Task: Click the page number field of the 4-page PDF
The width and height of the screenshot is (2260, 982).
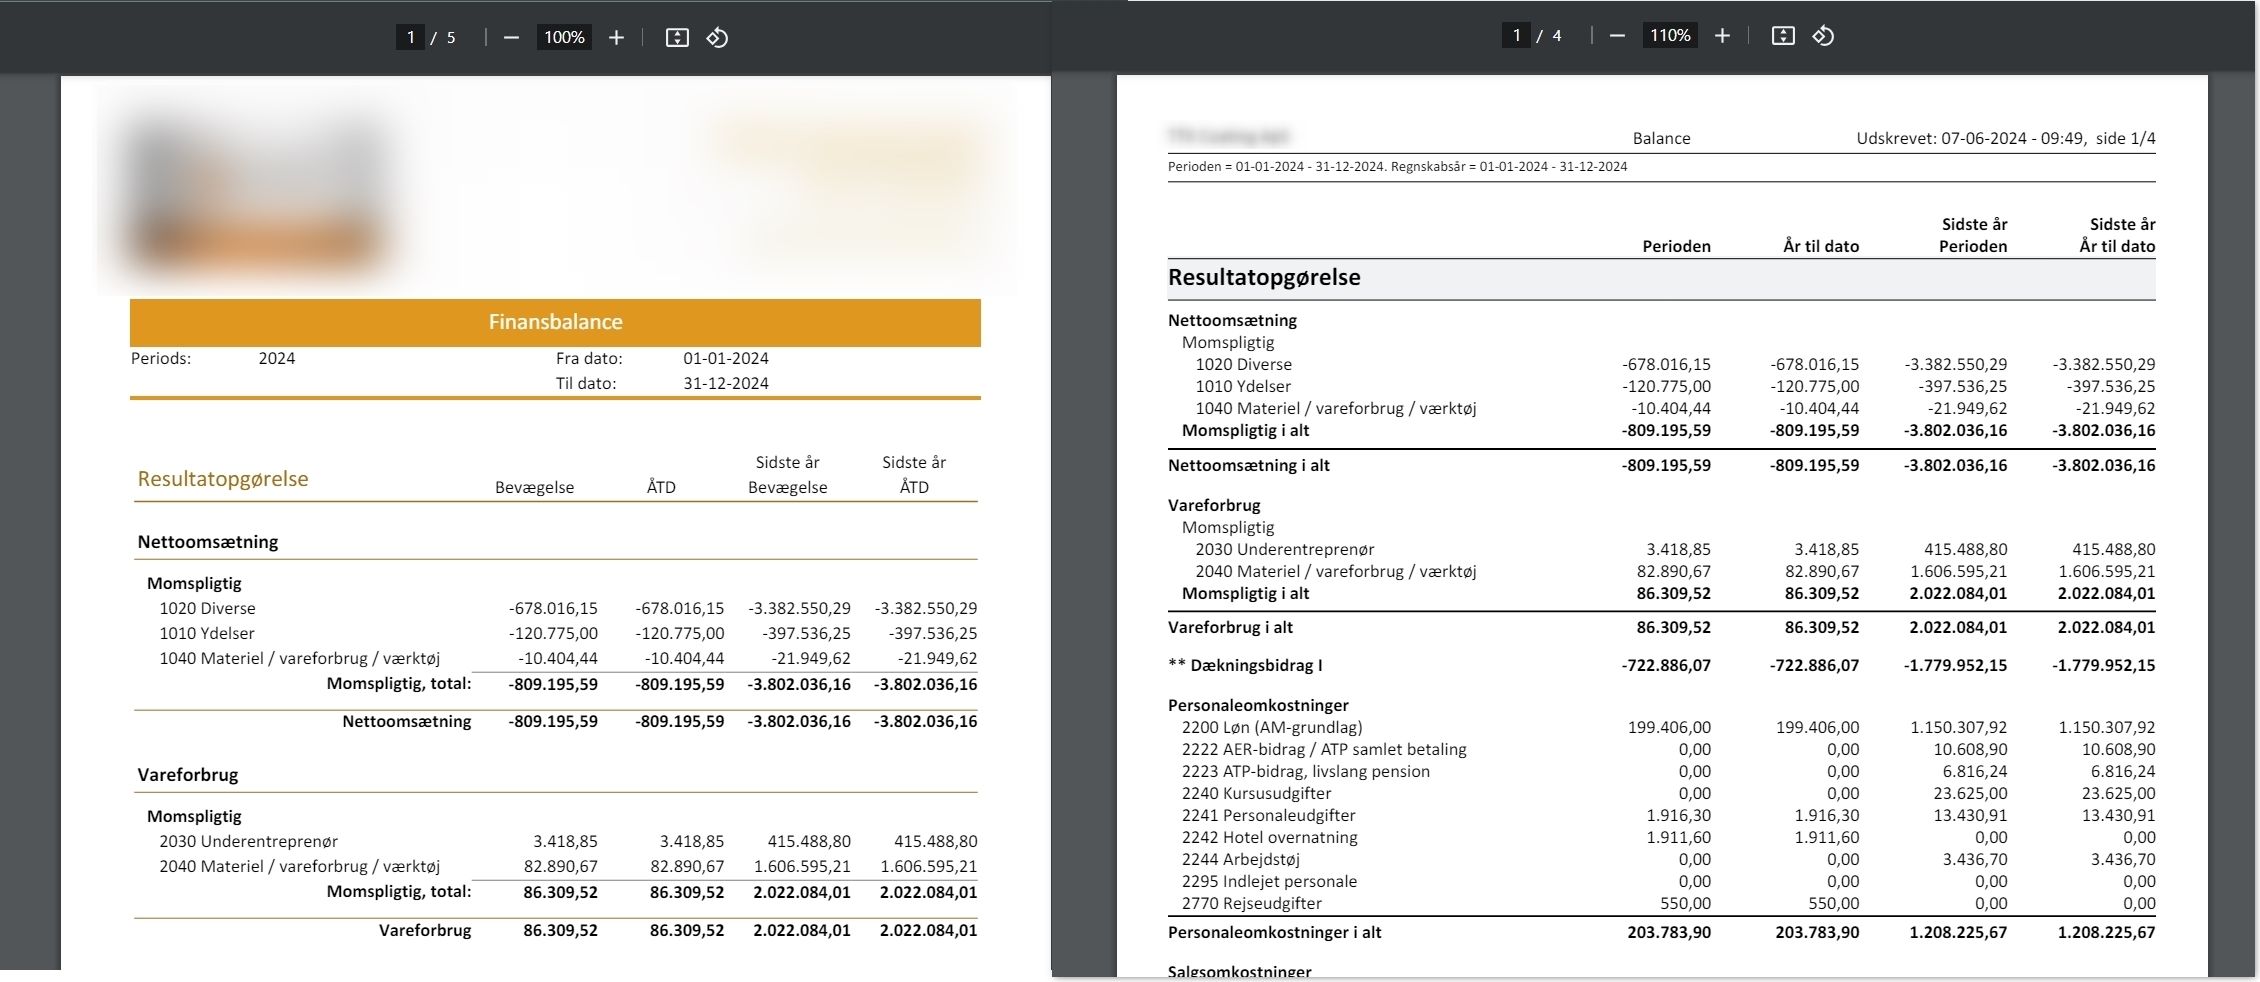Action: pyautogui.click(x=1516, y=36)
